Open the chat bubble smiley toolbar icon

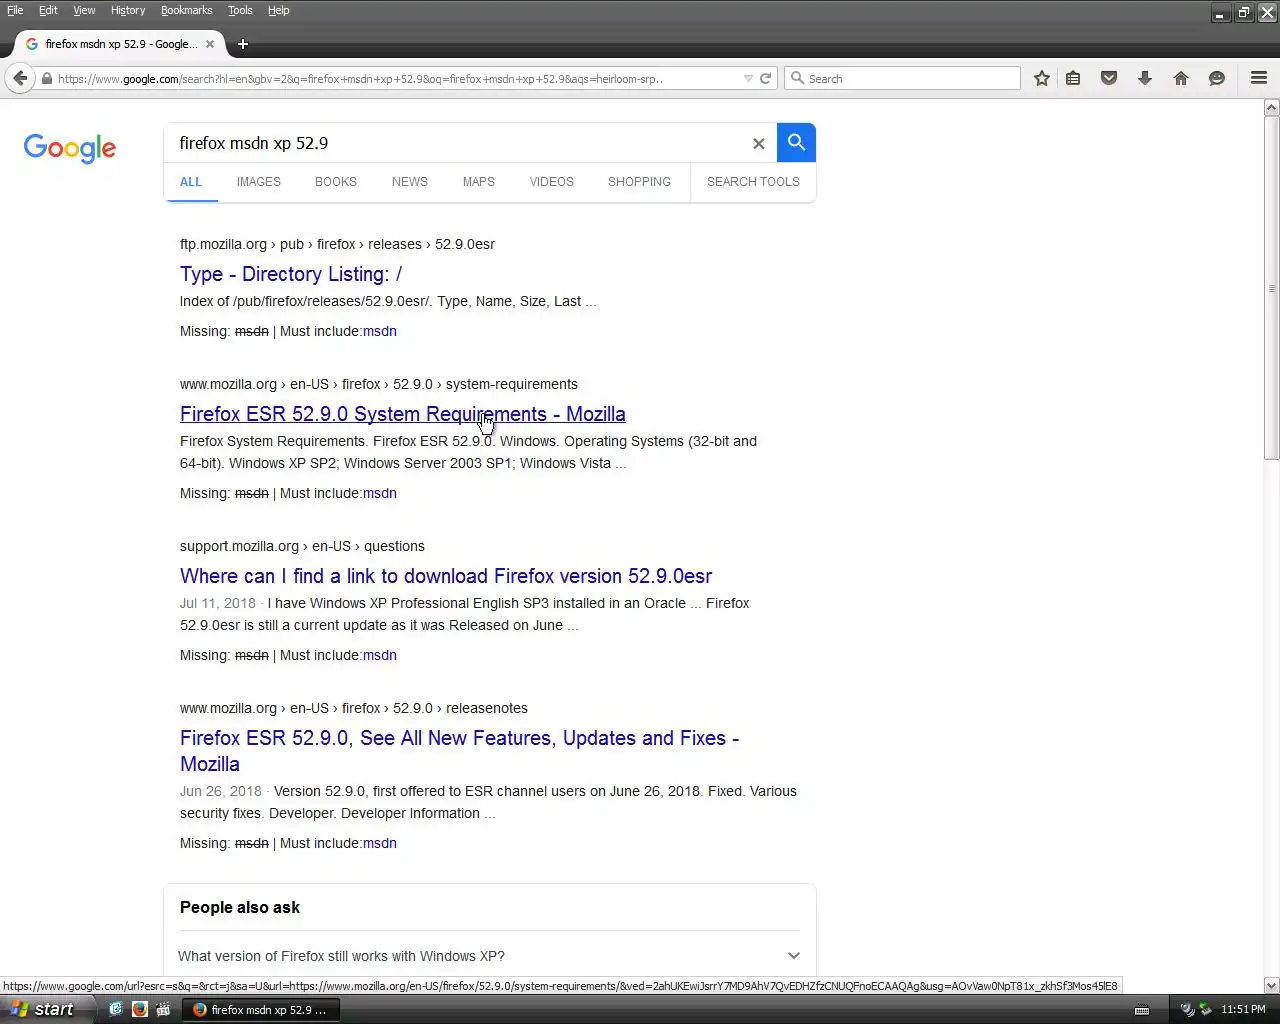click(1217, 78)
